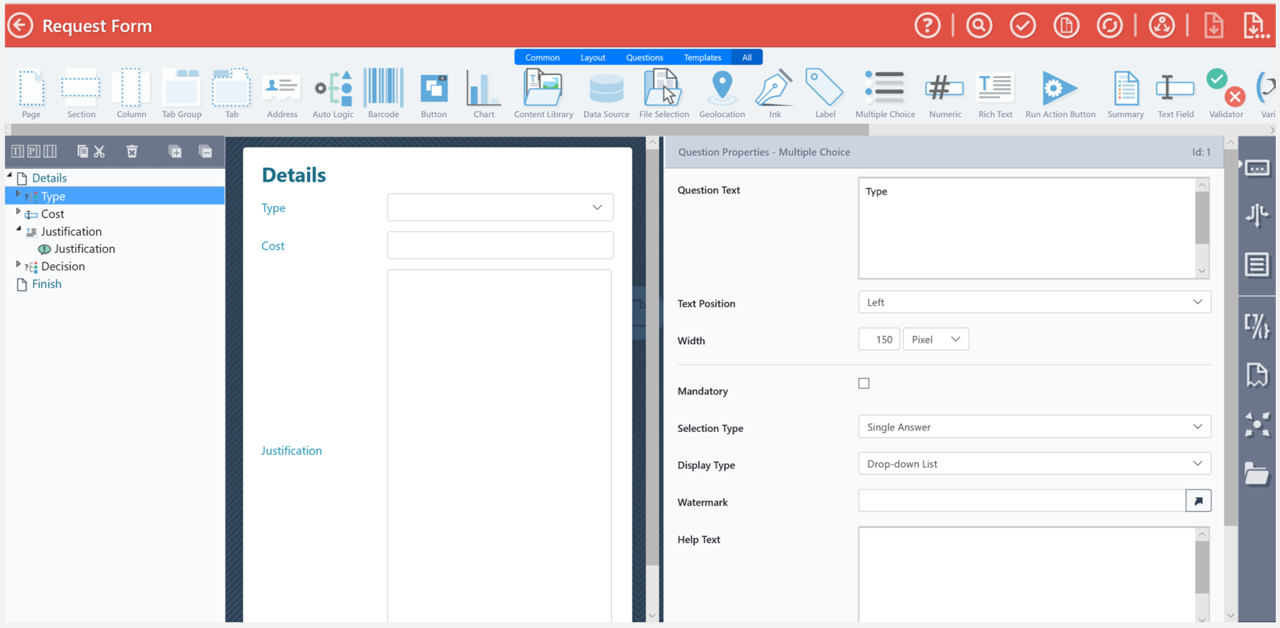Viewport: 1280px width, 628px height.
Task: Tick the Mandatory checkbox
Action: tap(864, 383)
